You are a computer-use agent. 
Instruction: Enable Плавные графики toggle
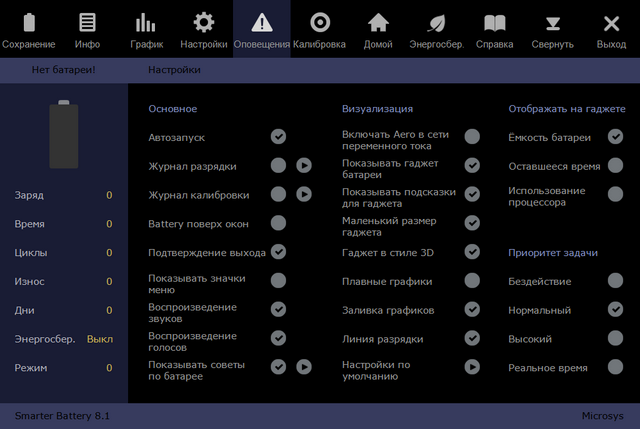pyautogui.click(x=472, y=280)
